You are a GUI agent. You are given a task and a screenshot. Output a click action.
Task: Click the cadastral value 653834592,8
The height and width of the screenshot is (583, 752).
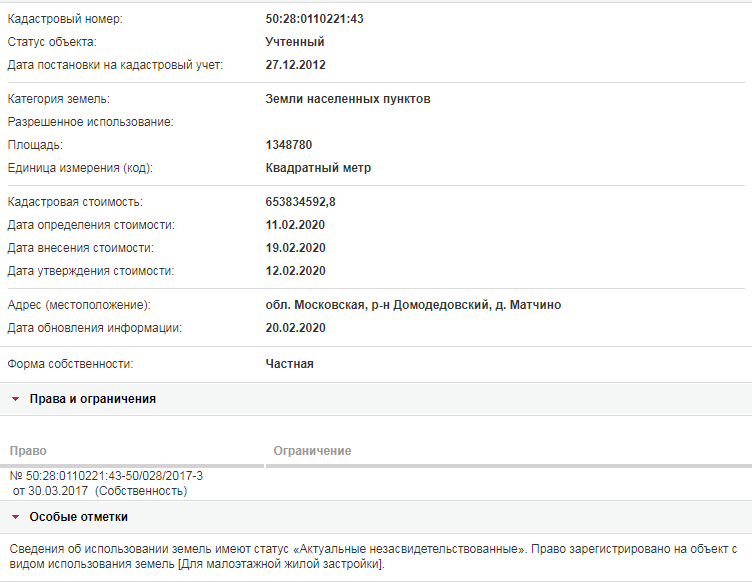click(301, 202)
